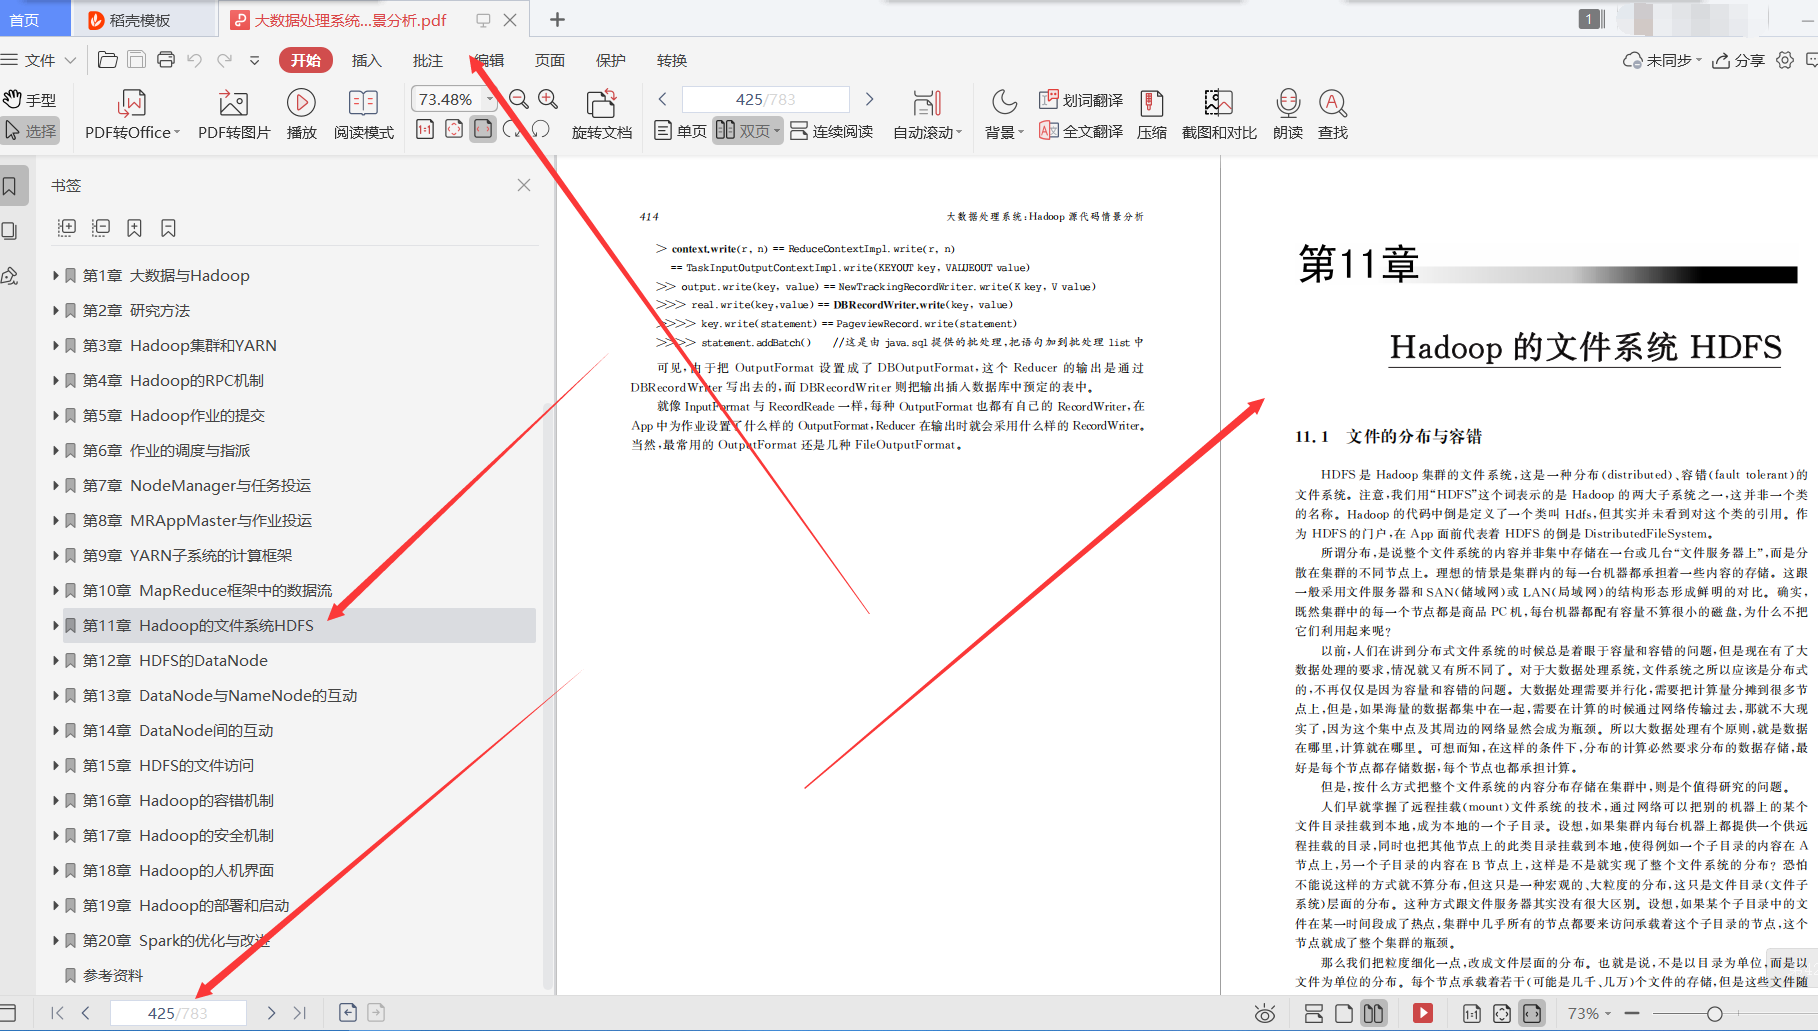Go to previous page arrow in ribbon
Viewport: 1818px width, 1031px height.
(x=662, y=99)
